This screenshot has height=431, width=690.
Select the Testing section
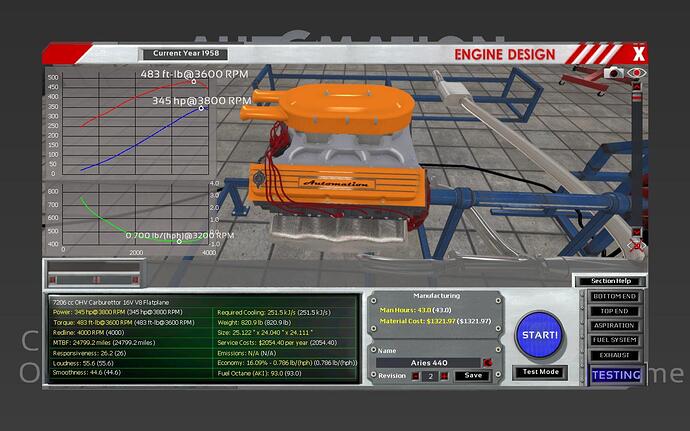click(616, 375)
